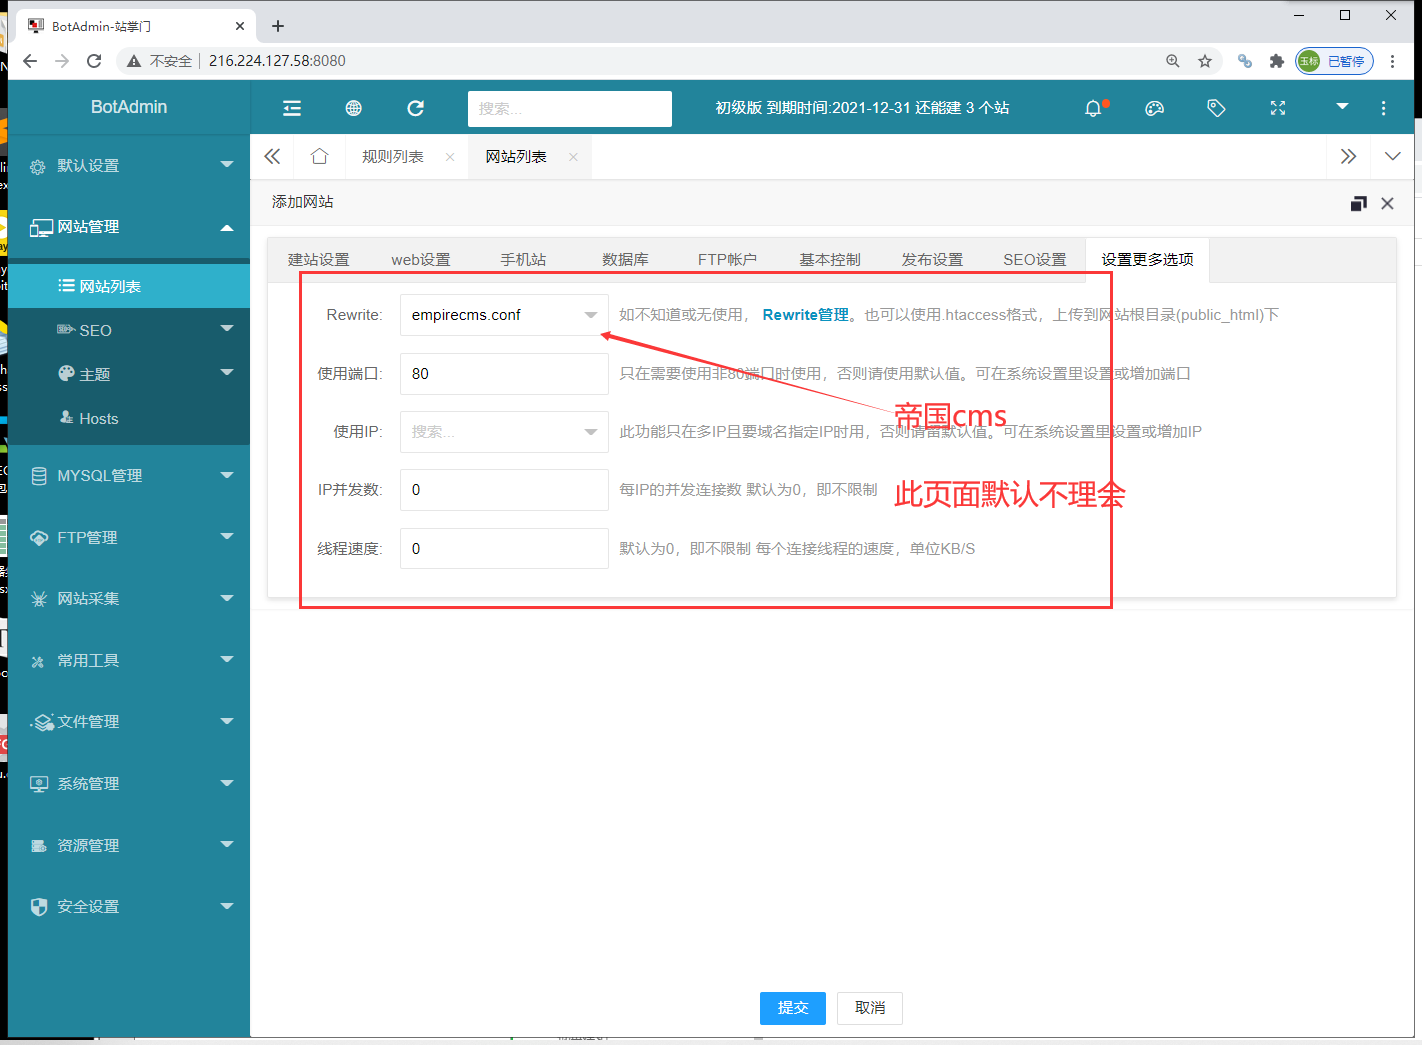Click the home tab icon
Viewport: 1422px width, 1045px height.
(x=320, y=156)
